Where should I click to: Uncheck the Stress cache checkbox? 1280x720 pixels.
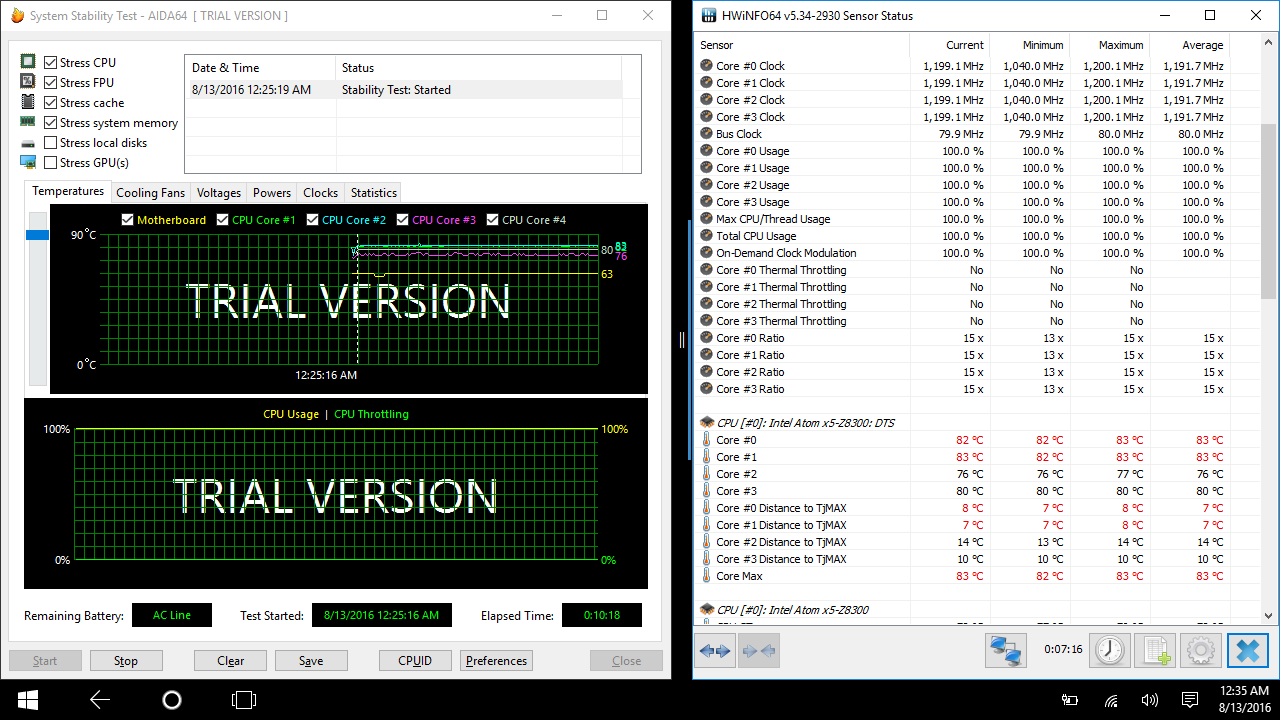[51, 102]
